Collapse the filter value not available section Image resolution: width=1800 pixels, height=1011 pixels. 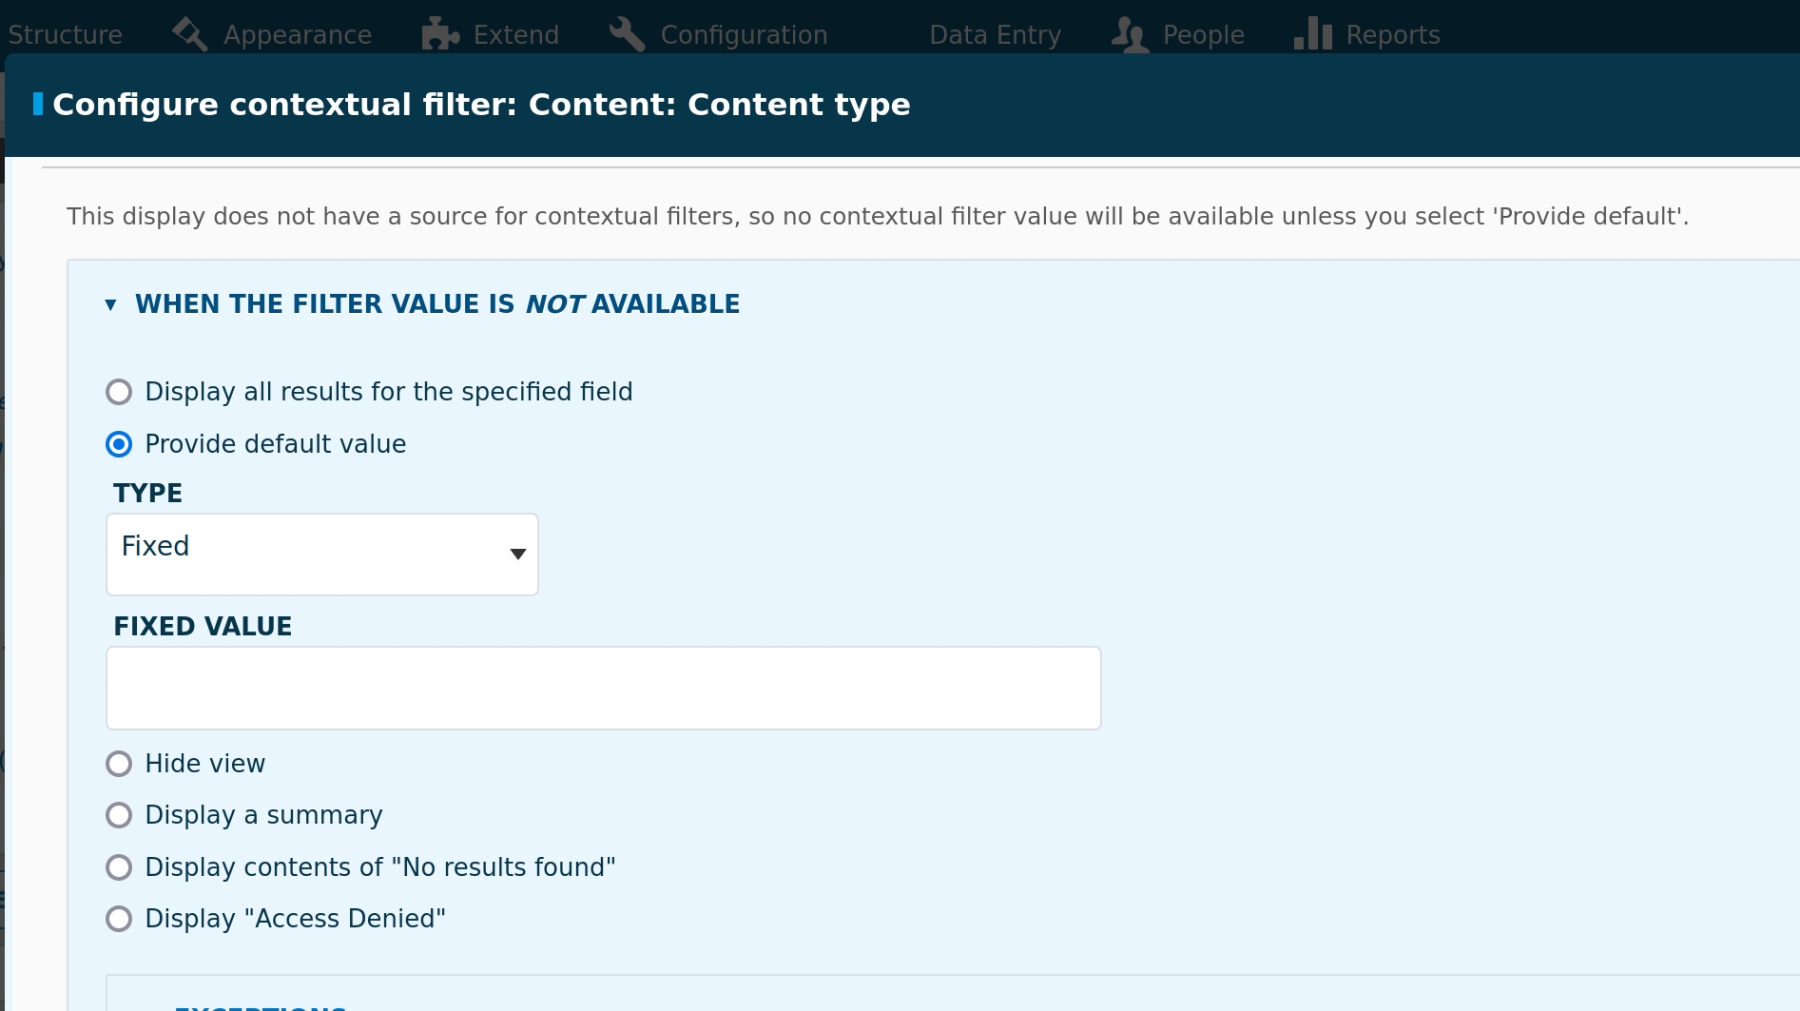[x=436, y=304]
